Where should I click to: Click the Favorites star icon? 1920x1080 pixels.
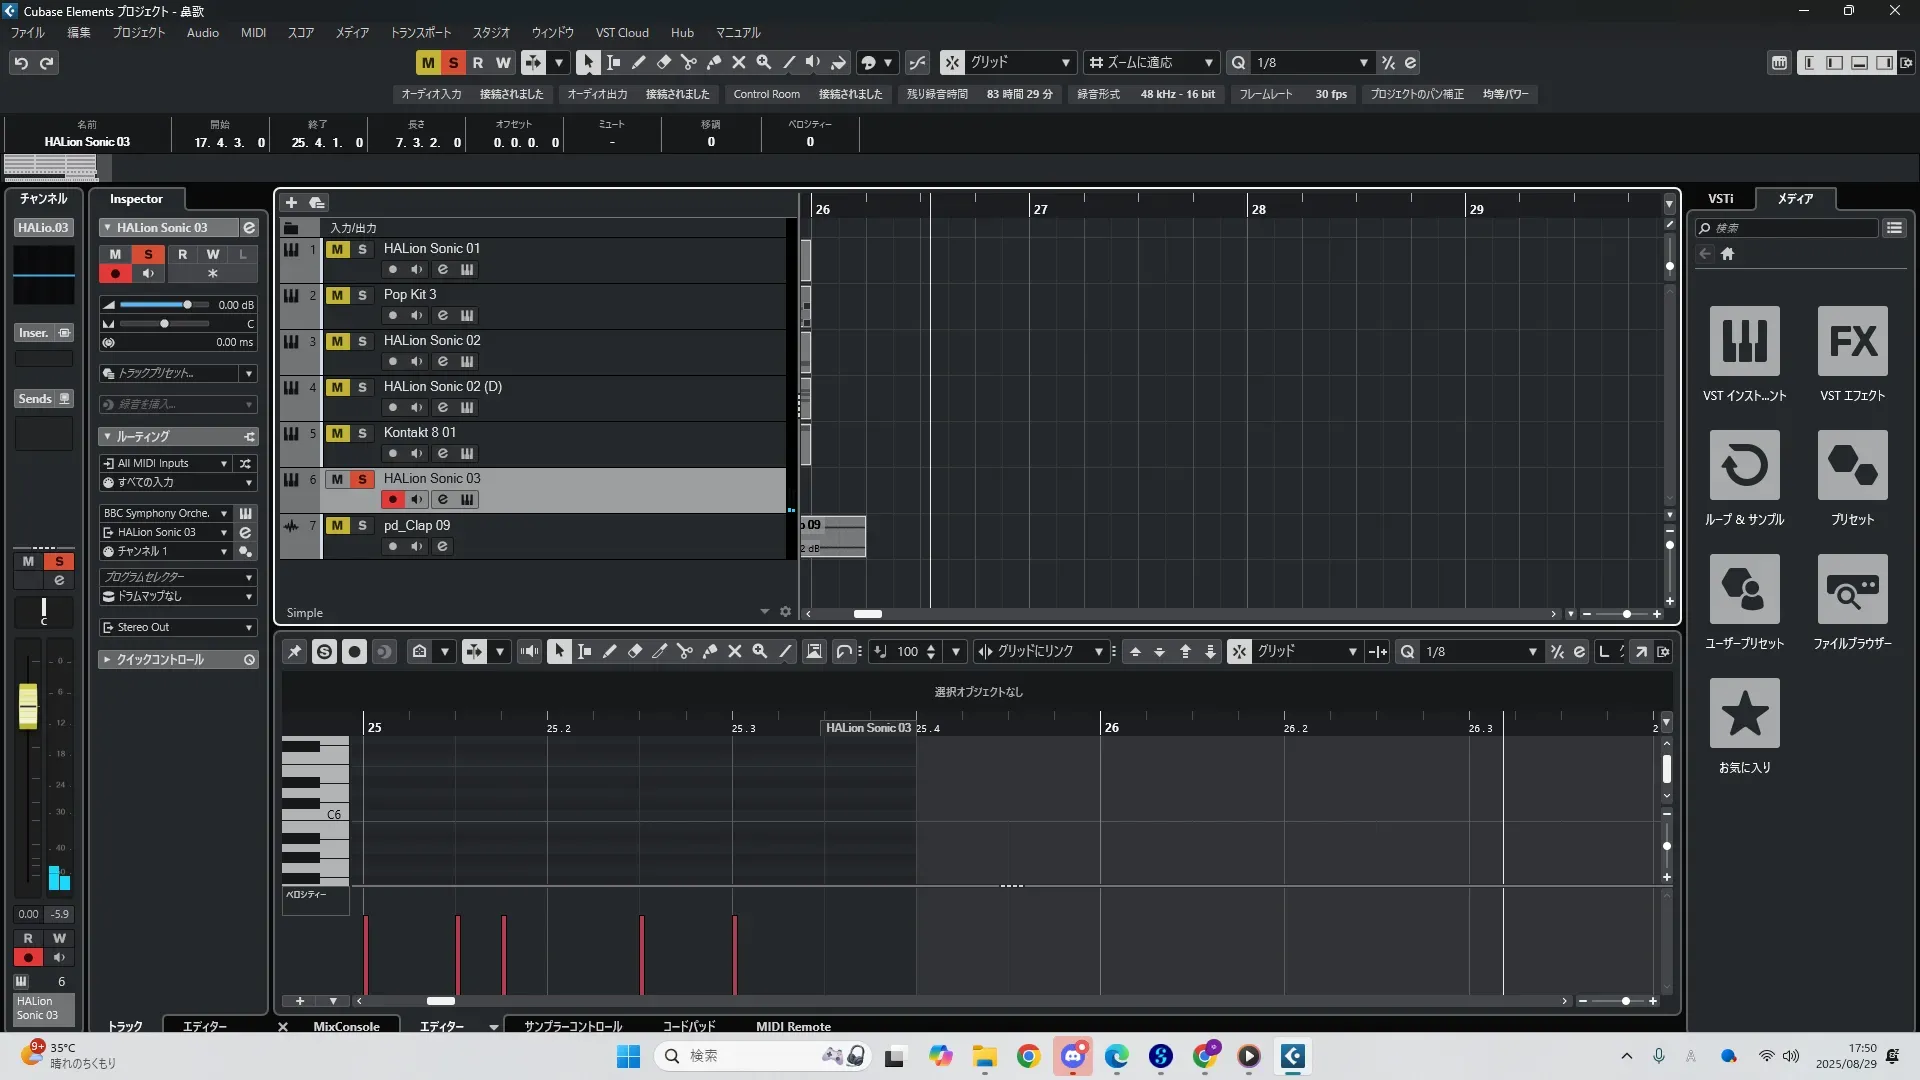click(x=1744, y=713)
